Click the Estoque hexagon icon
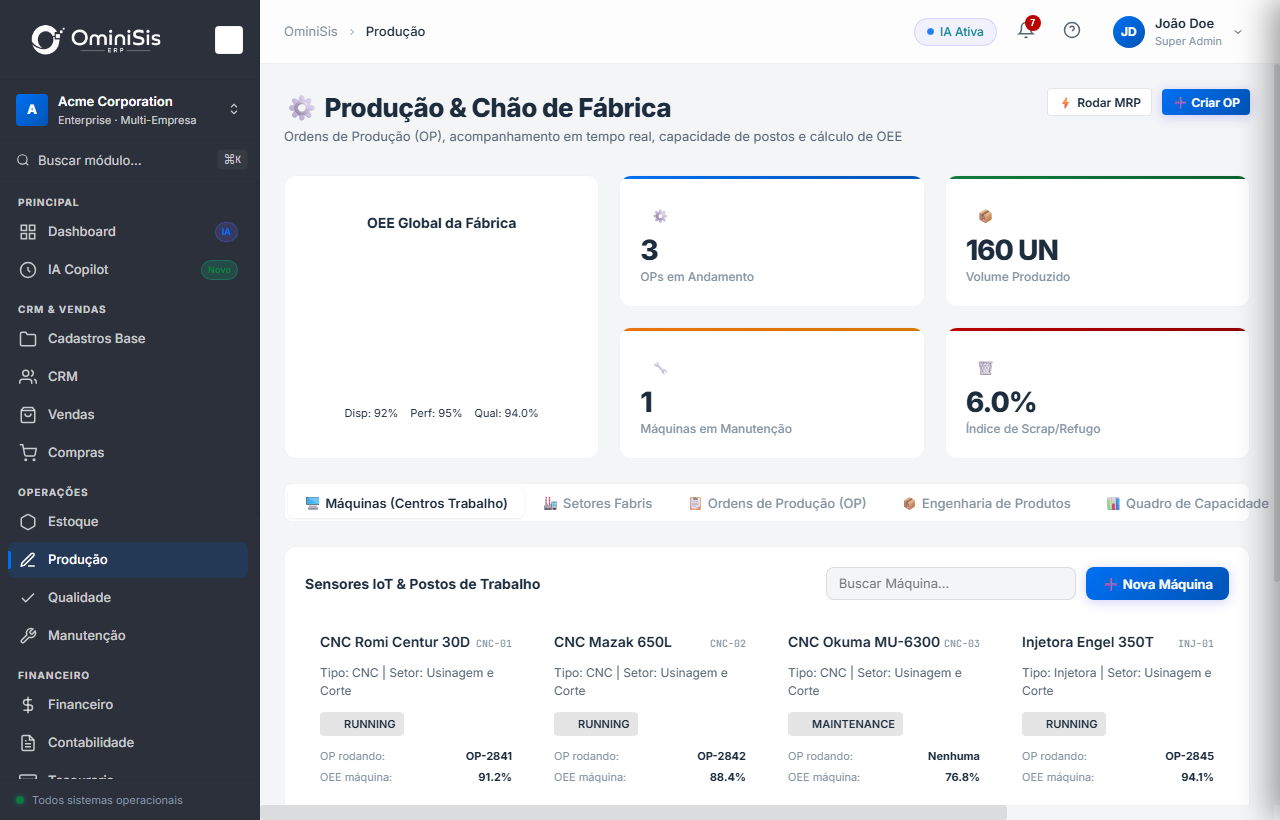Viewport: 1280px width, 820px height. (x=28, y=522)
